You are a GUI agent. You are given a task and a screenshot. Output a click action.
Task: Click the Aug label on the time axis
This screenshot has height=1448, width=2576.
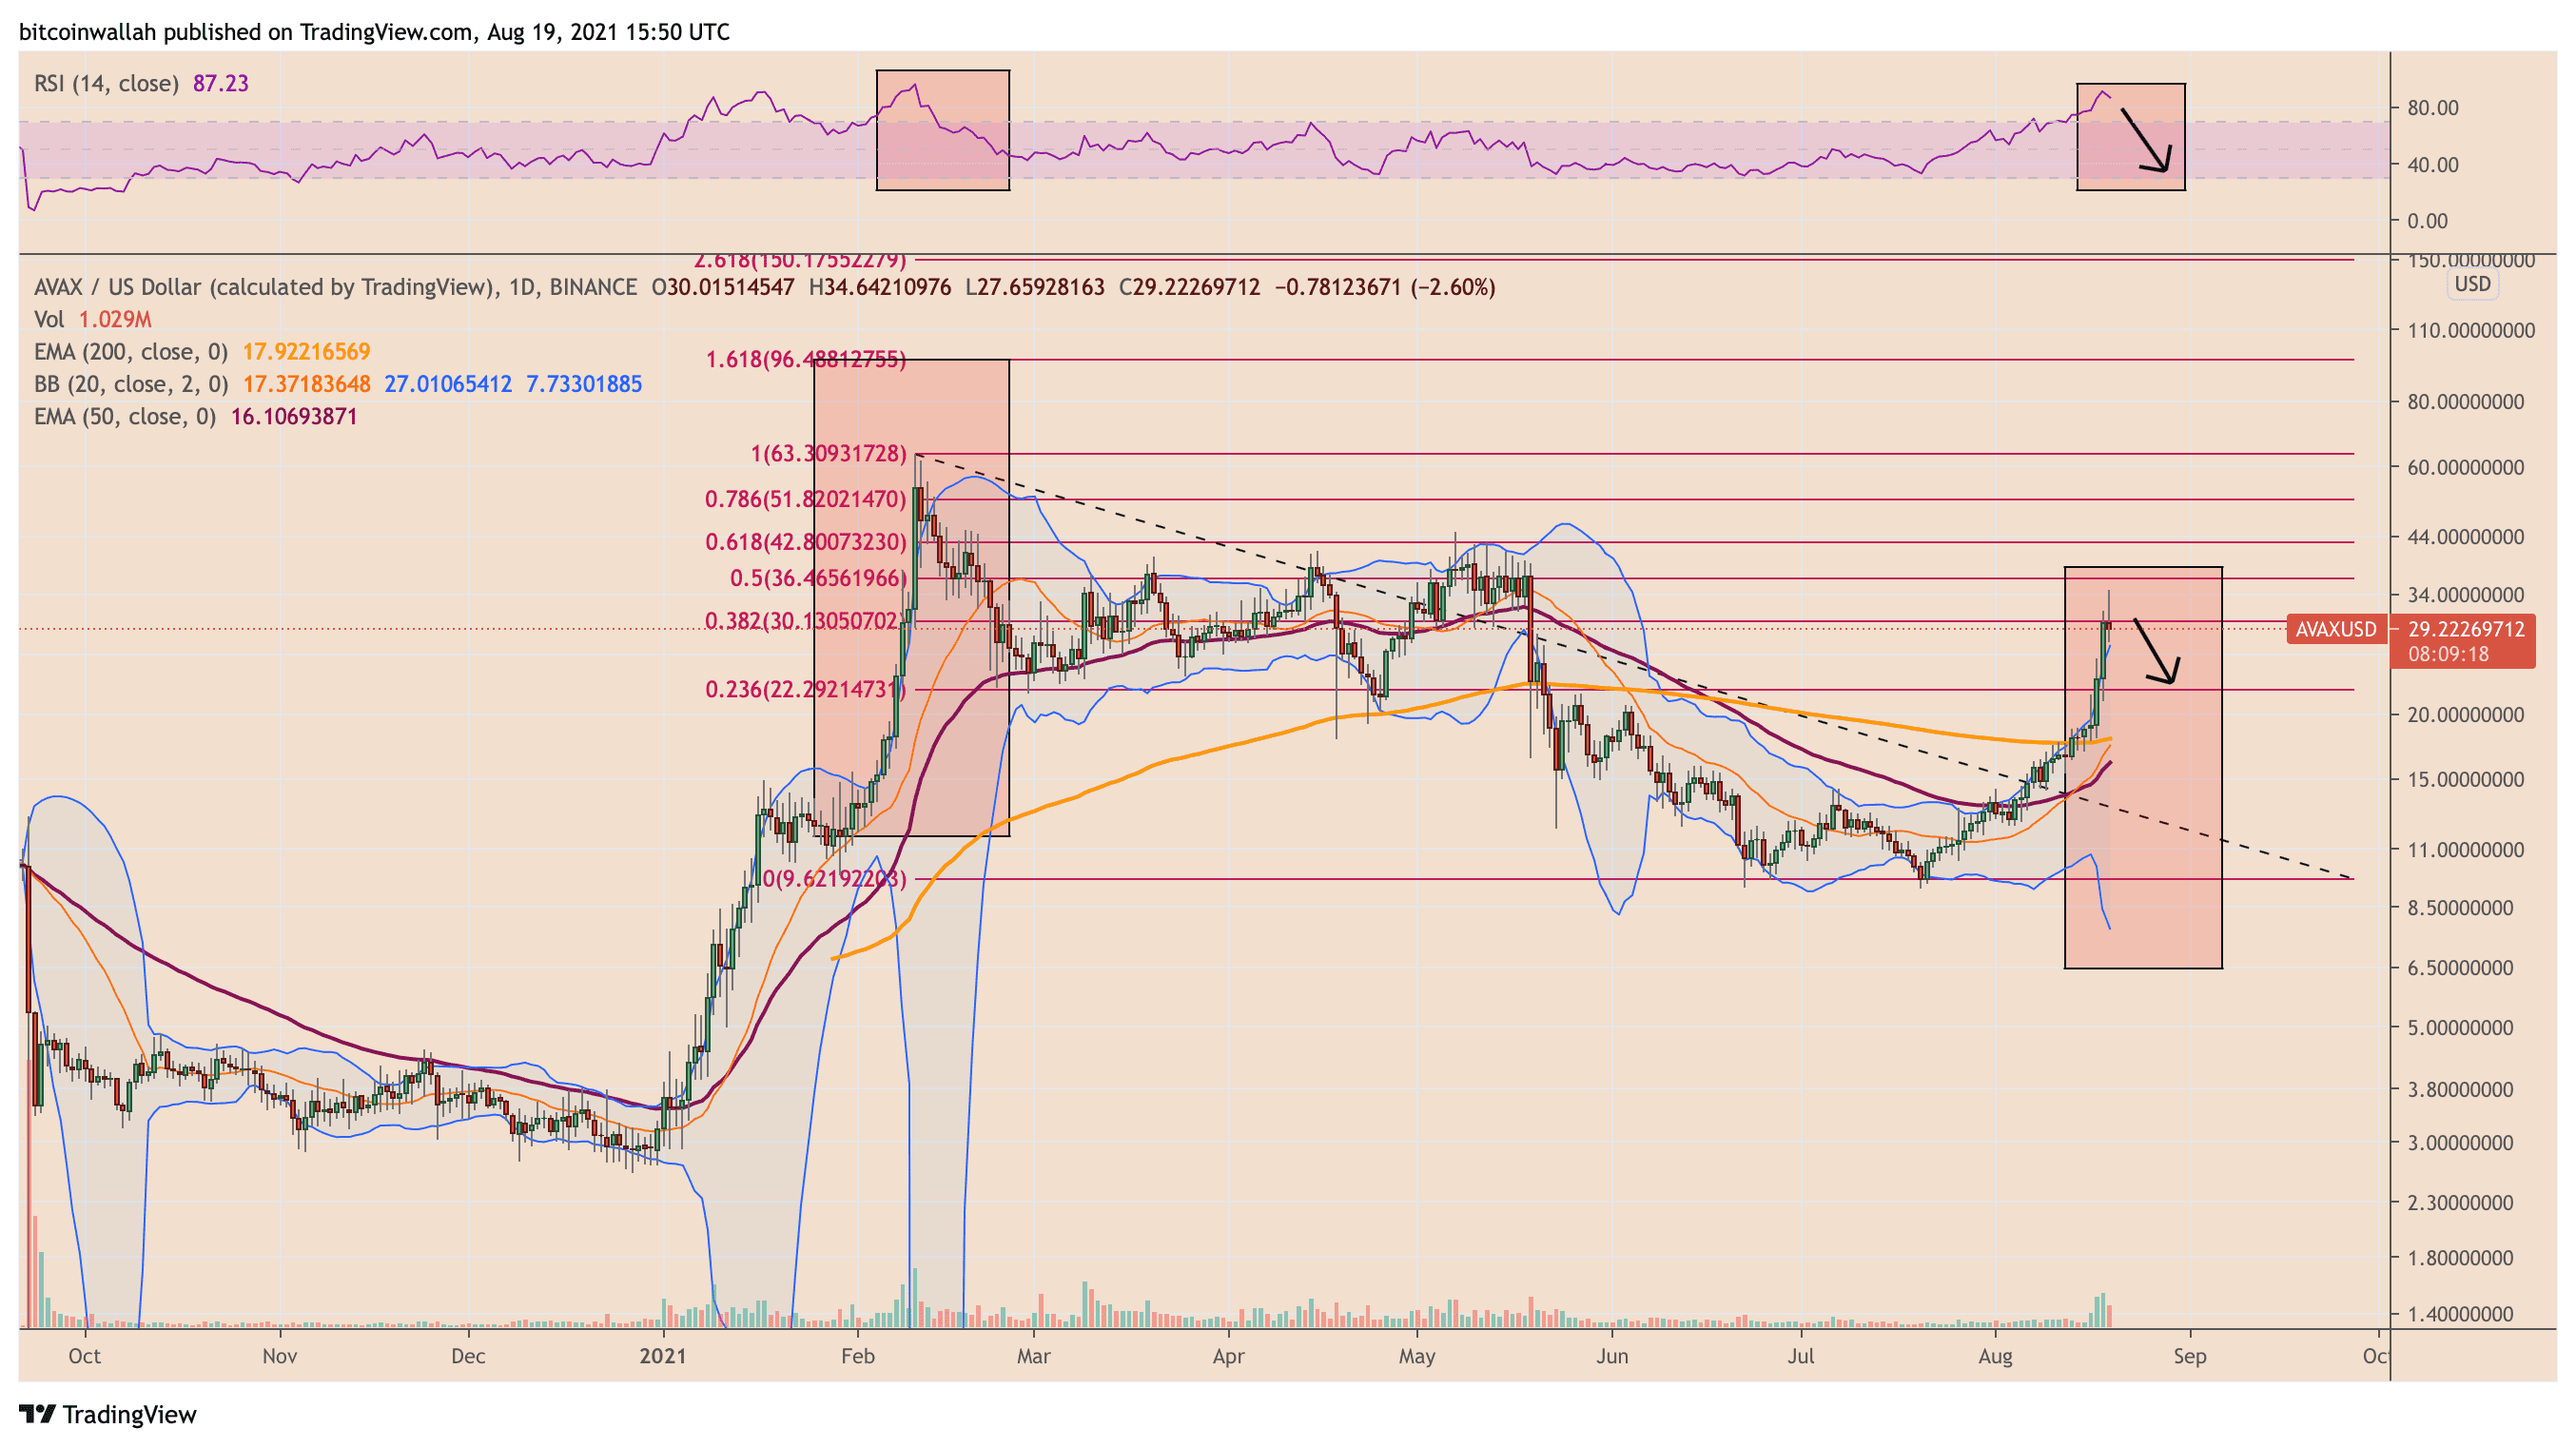click(1995, 1356)
